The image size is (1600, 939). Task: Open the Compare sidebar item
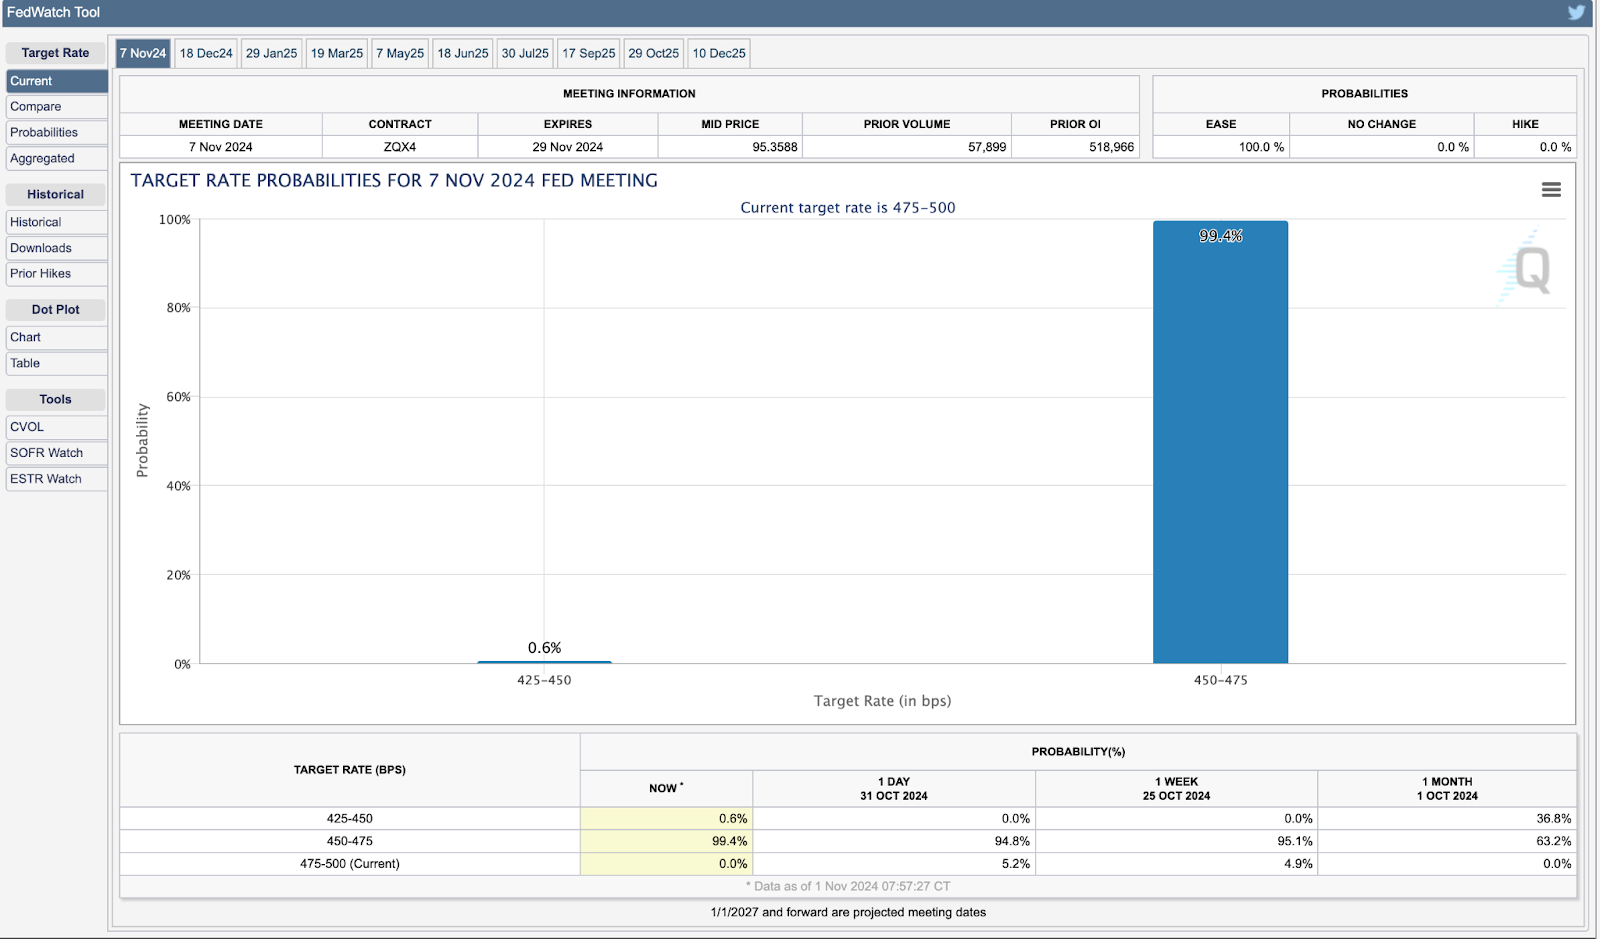click(x=56, y=107)
